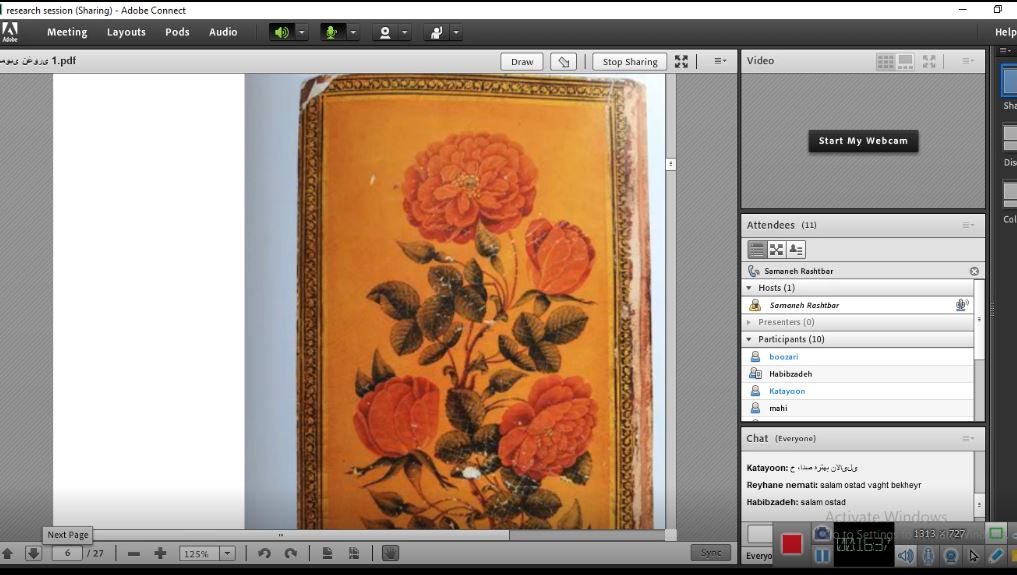Select host Samaneh Rashtbar in attendee list
This screenshot has height=575, width=1017.
pos(857,305)
